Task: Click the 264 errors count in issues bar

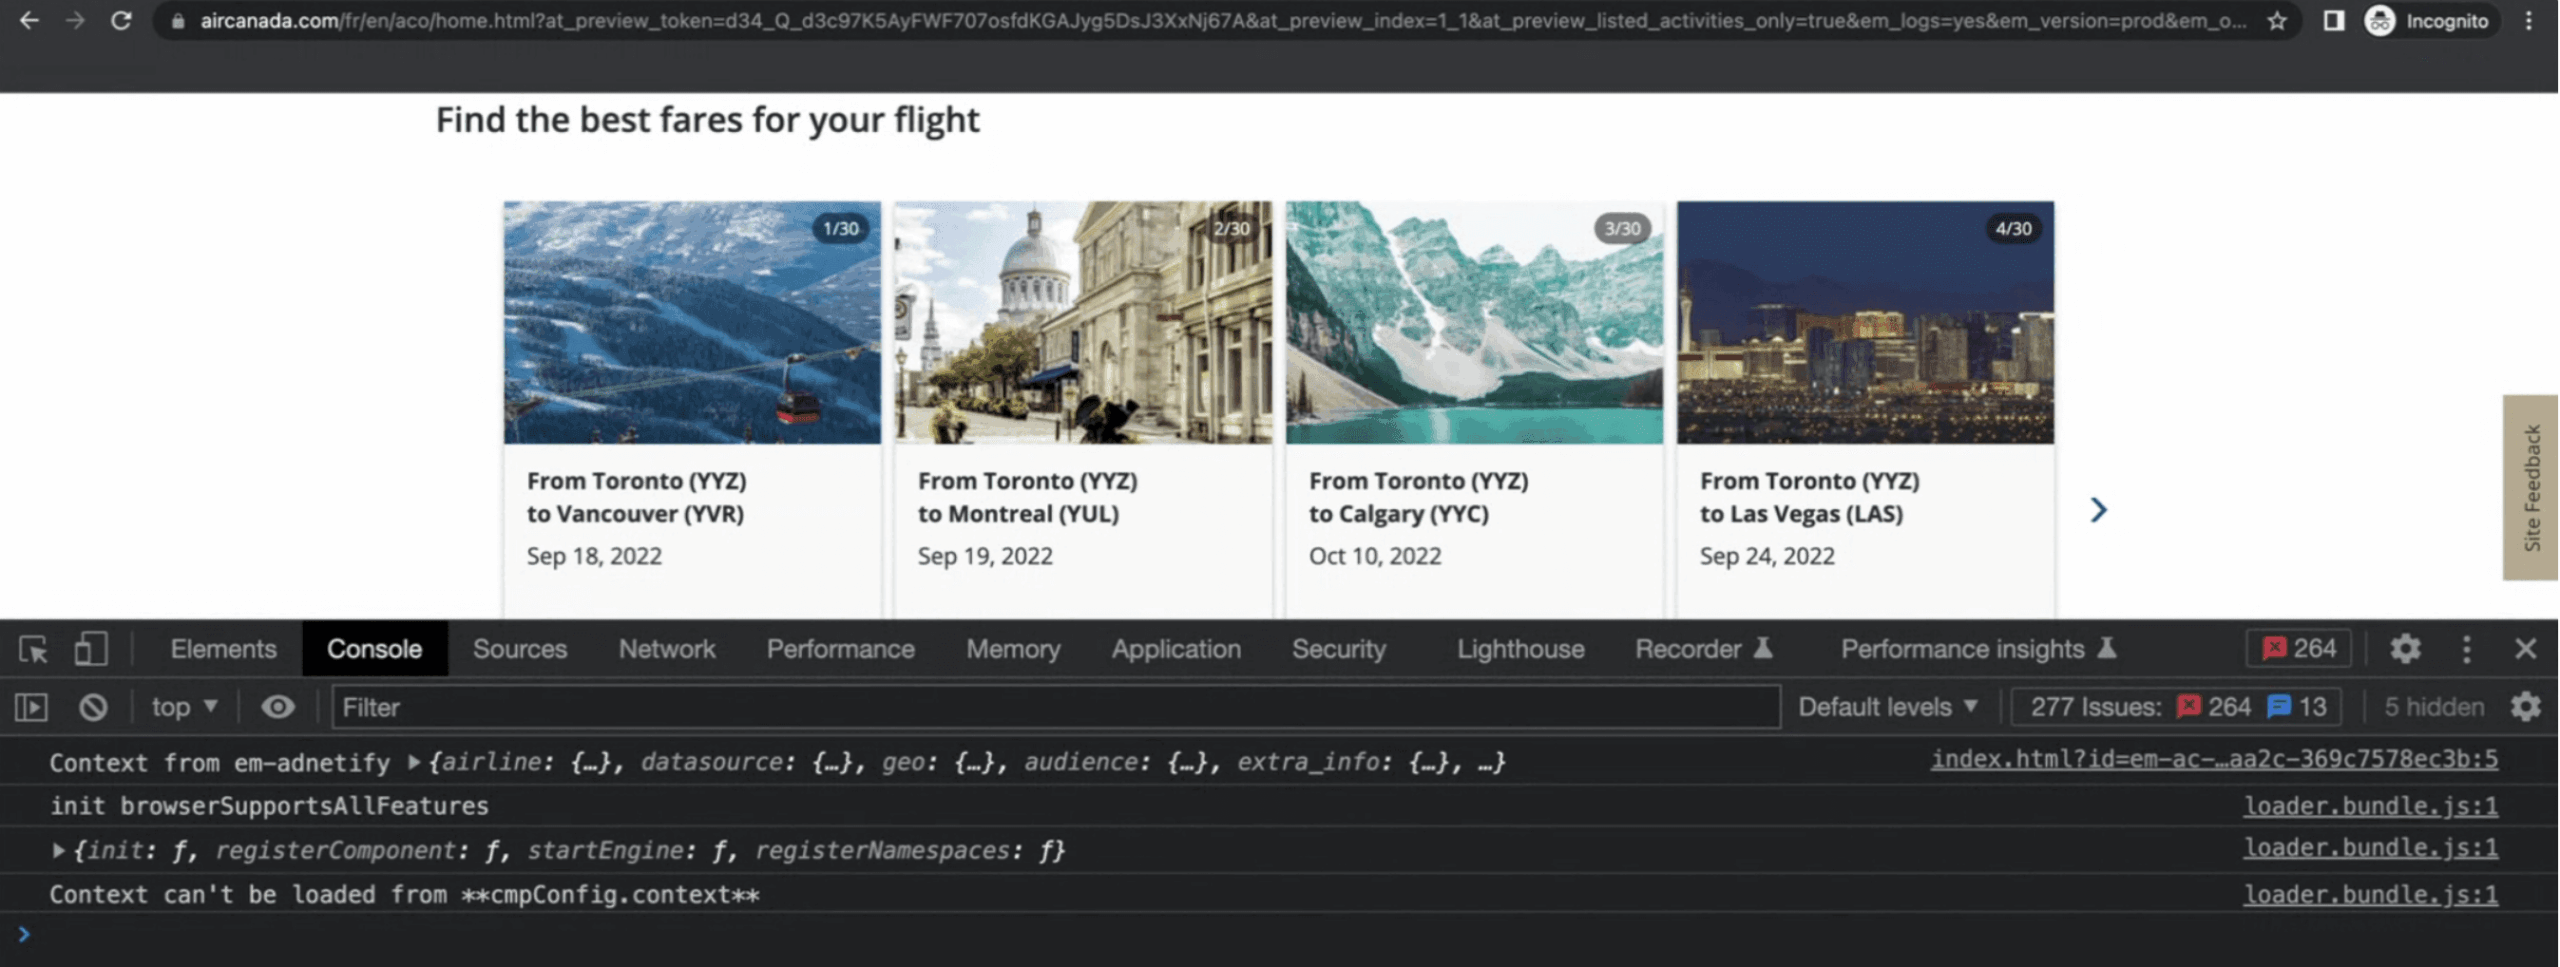Action: [x=2213, y=707]
